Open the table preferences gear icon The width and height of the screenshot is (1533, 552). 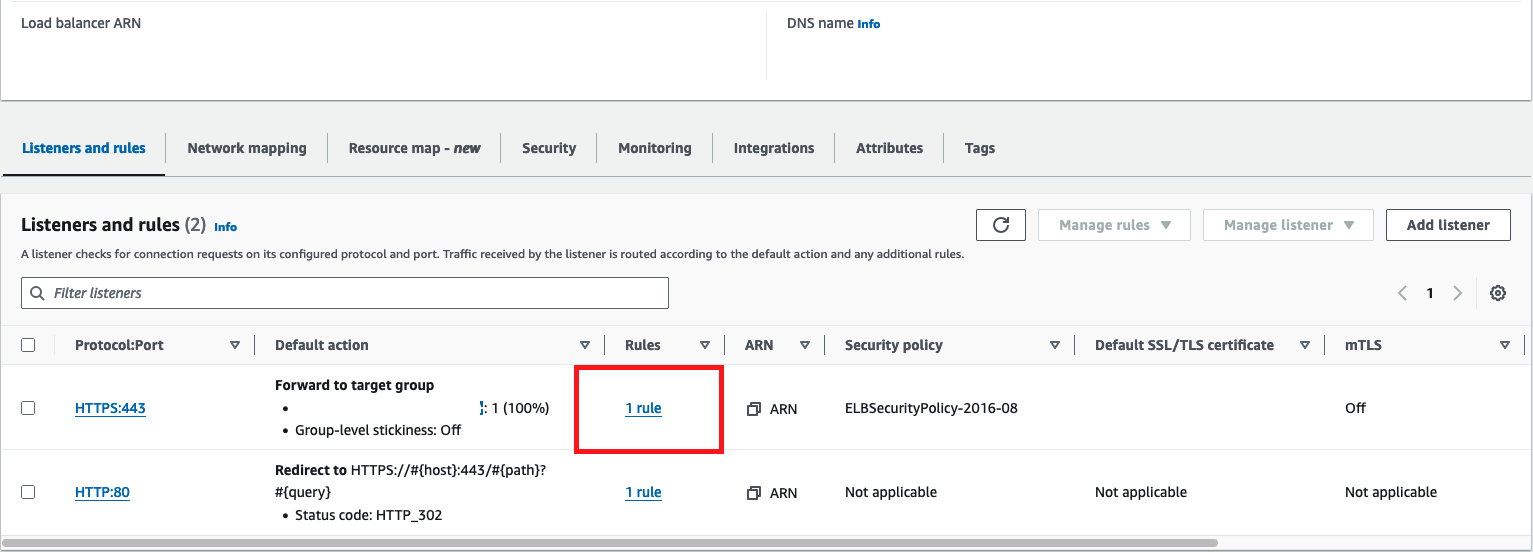[x=1497, y=293]
